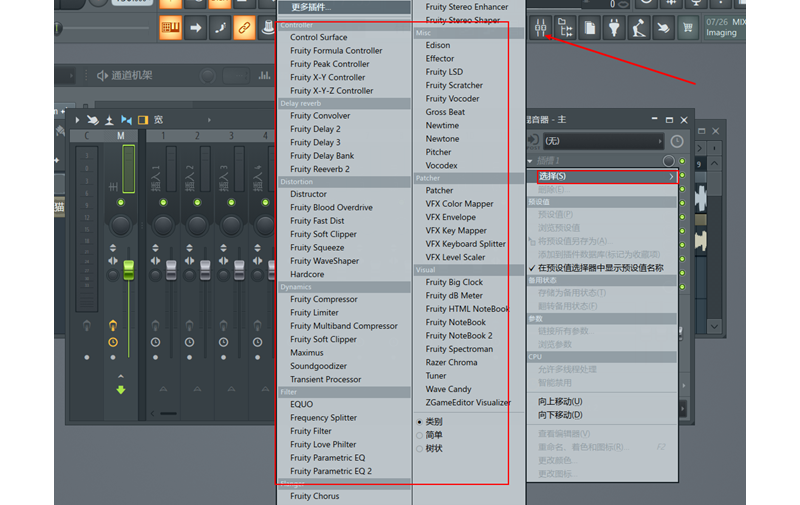The width and height of the screenshot is (800, 505).
Task: Click the pointing hand icon in the main toolbar
Action: coord(663,28)
